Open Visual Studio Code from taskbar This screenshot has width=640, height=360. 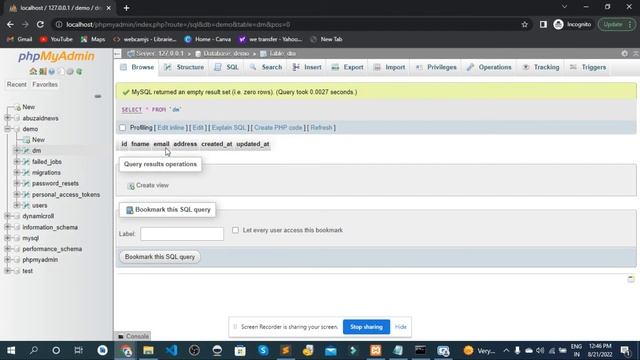point(171,350)
